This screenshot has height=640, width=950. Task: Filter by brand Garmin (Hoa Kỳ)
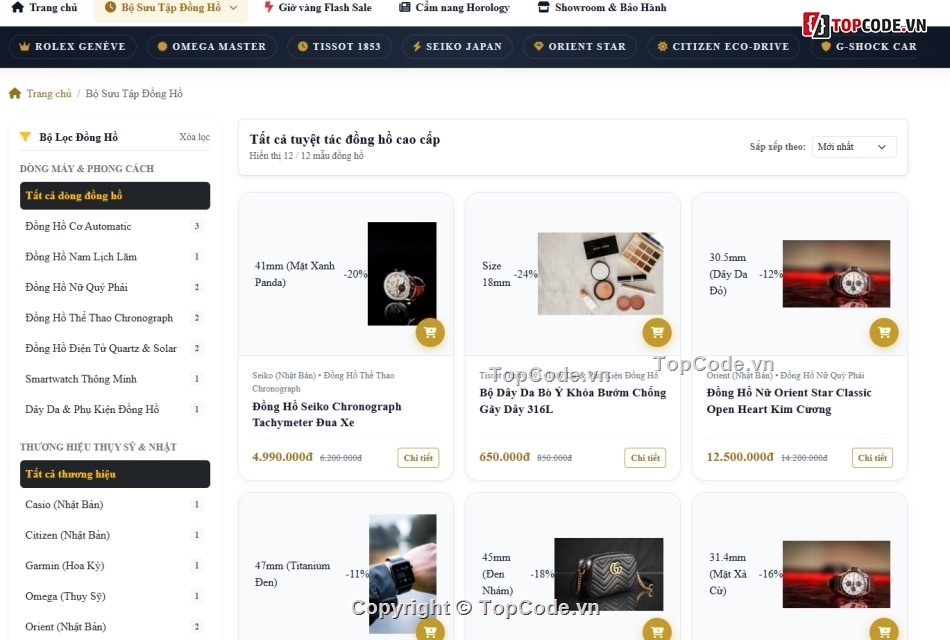[115, 565]
